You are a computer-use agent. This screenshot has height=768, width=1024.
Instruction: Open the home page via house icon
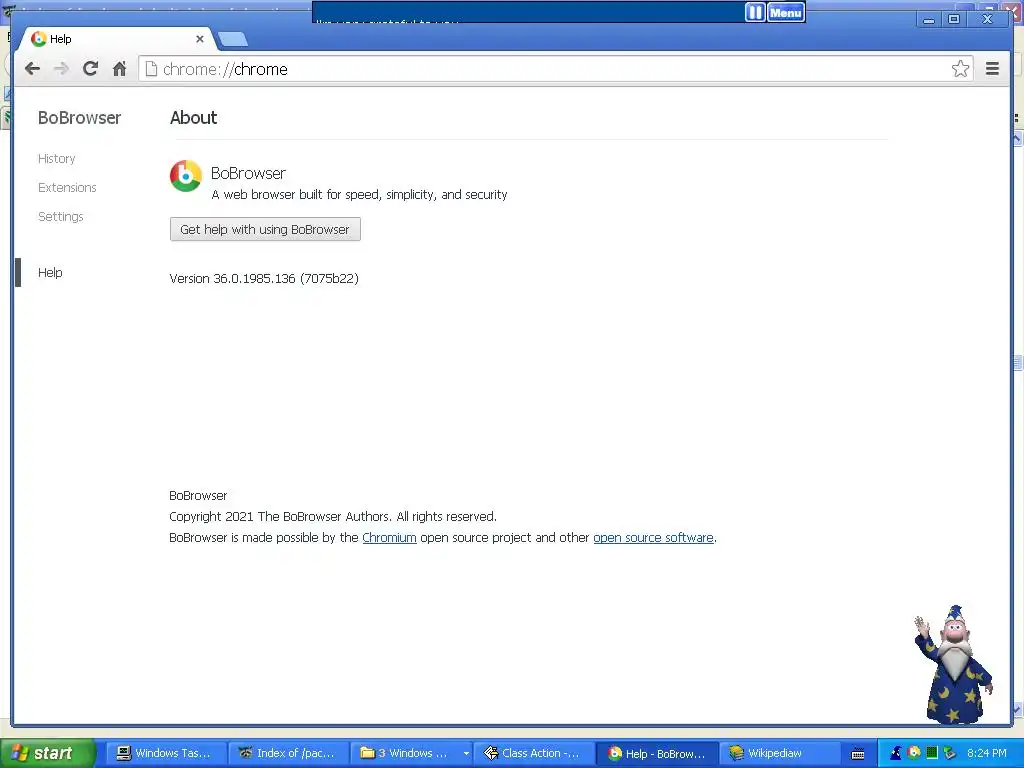[119, 69]
